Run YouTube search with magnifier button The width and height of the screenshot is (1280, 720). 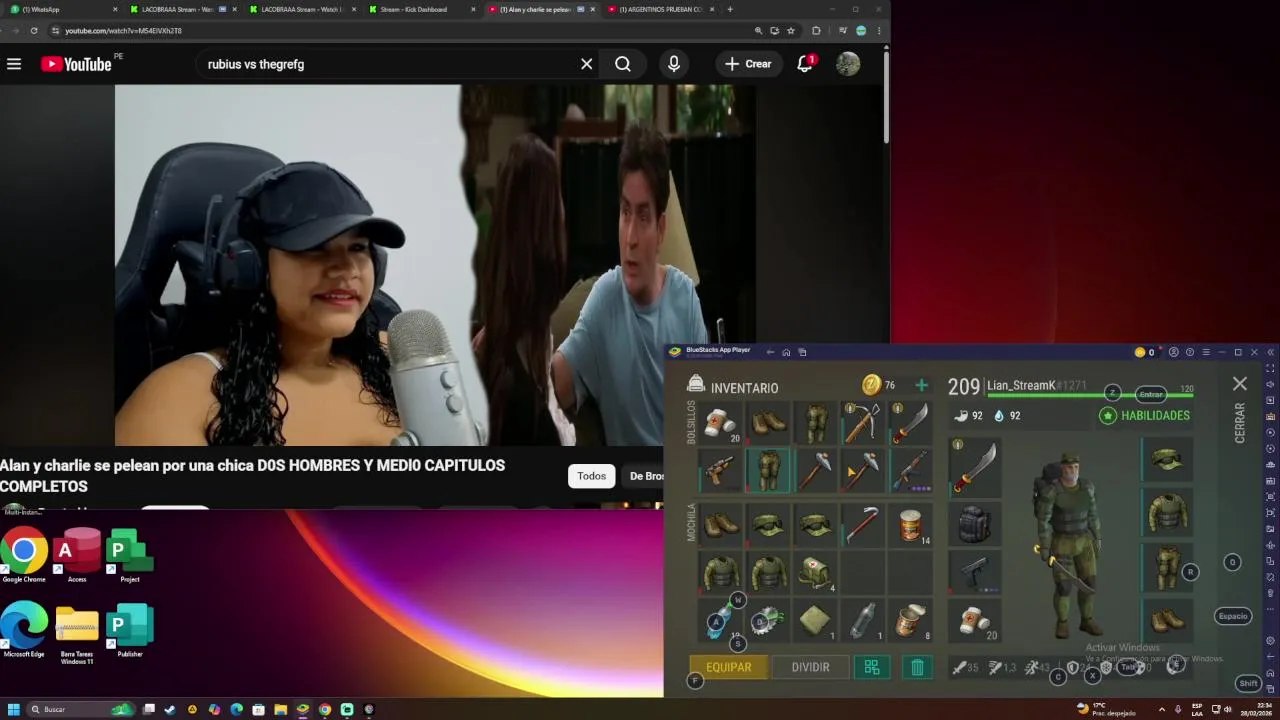[x=623, y=64]
